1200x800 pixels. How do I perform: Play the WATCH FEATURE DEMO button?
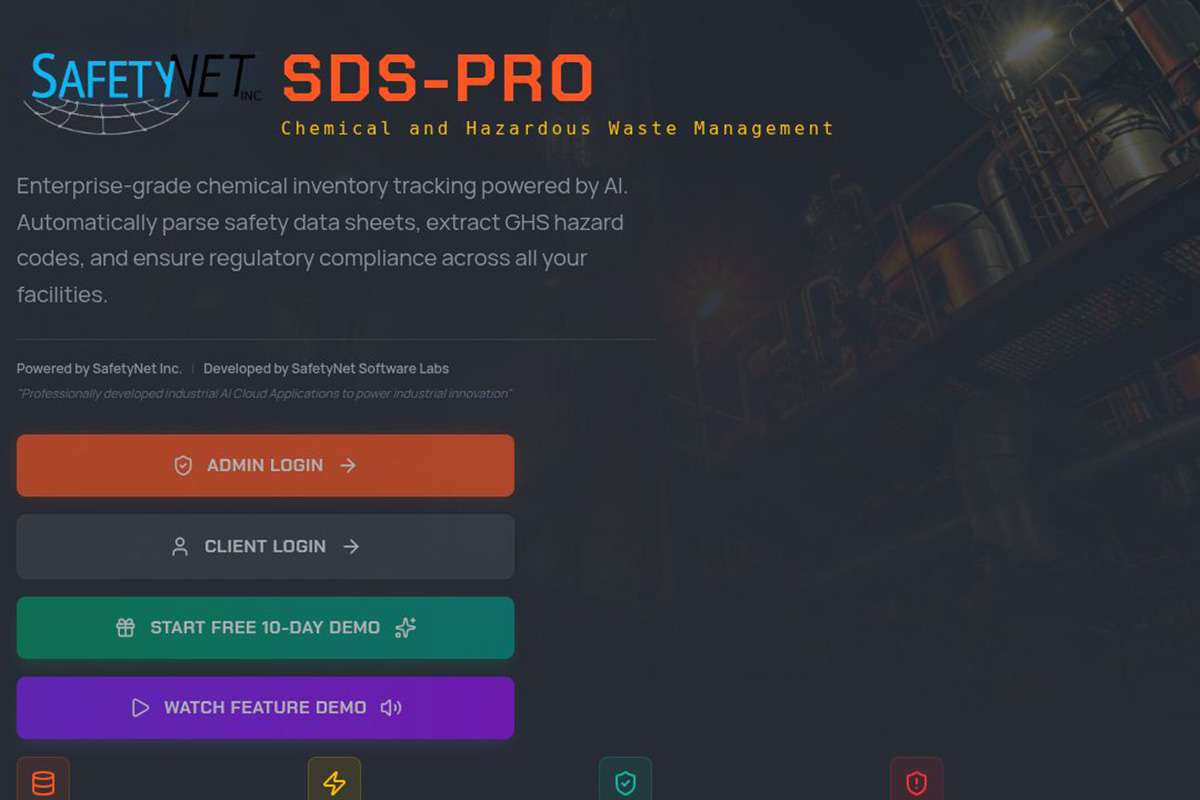[x=265, y=708]
